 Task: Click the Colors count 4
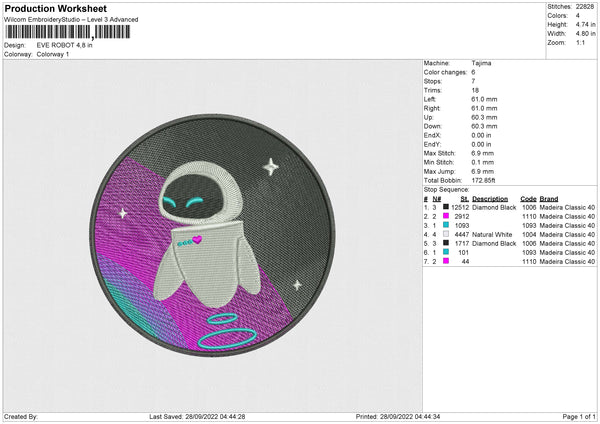pyautogui.click(x=577, y=16)
